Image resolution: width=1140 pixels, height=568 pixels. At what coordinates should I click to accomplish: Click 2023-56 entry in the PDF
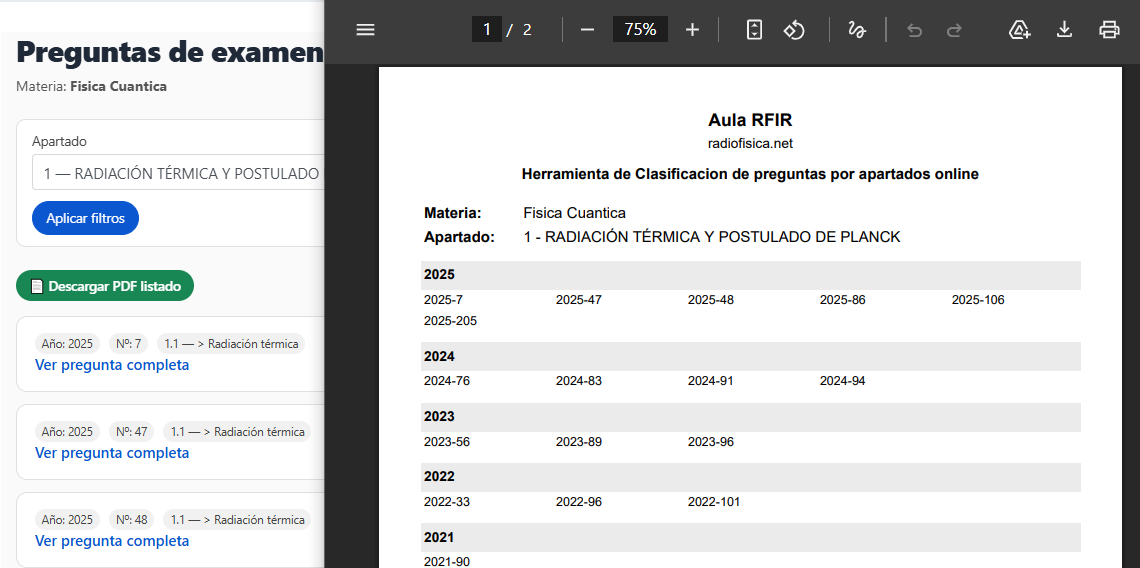pos(446,441)
